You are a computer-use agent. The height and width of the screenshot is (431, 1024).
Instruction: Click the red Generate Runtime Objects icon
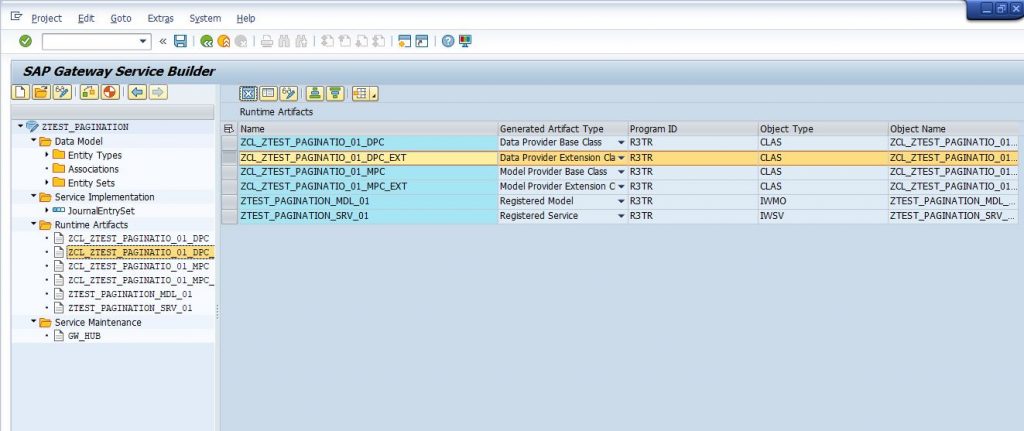(110, 92)
